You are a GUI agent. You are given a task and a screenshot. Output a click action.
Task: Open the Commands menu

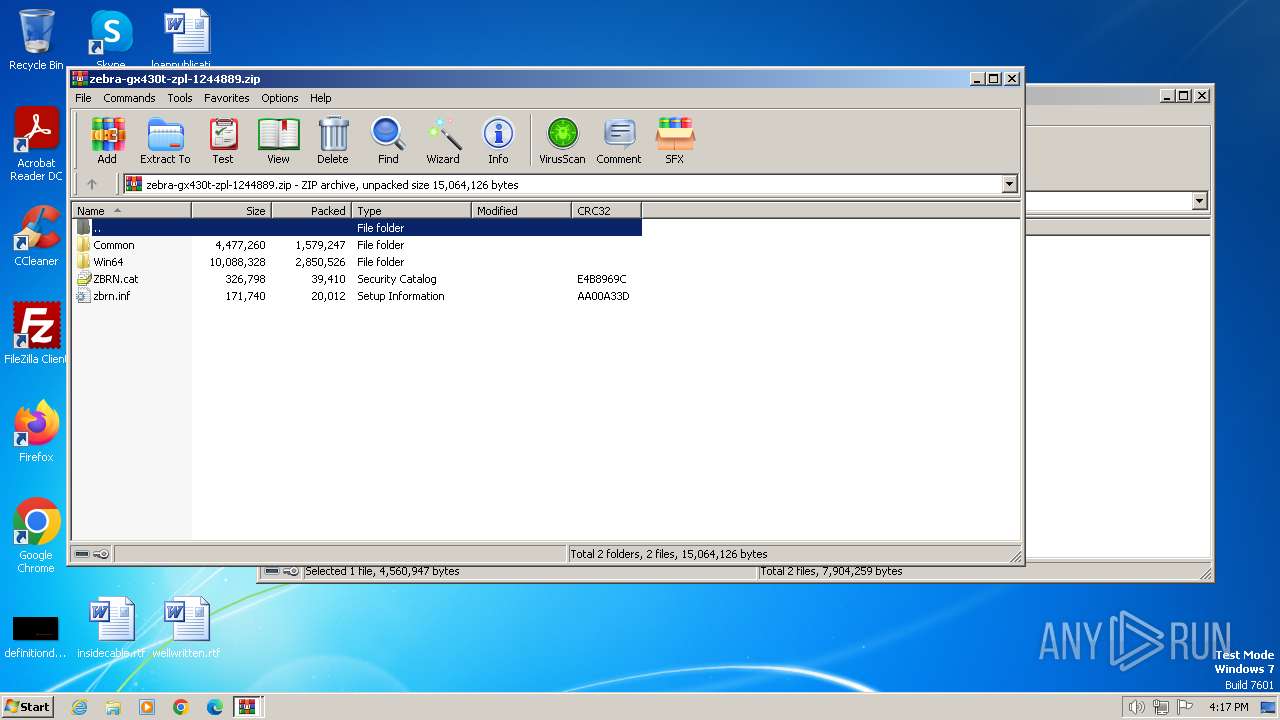[129, 98]
